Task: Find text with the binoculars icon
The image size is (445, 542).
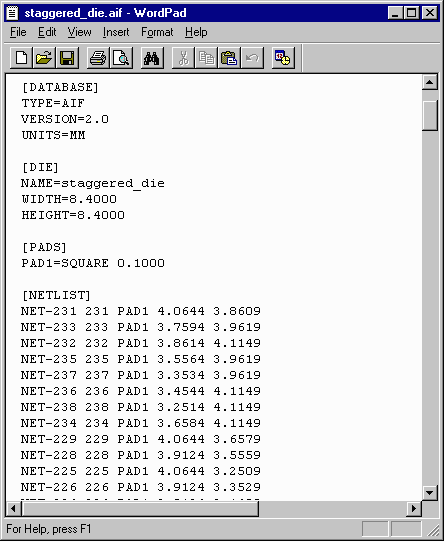Action: 152,58
